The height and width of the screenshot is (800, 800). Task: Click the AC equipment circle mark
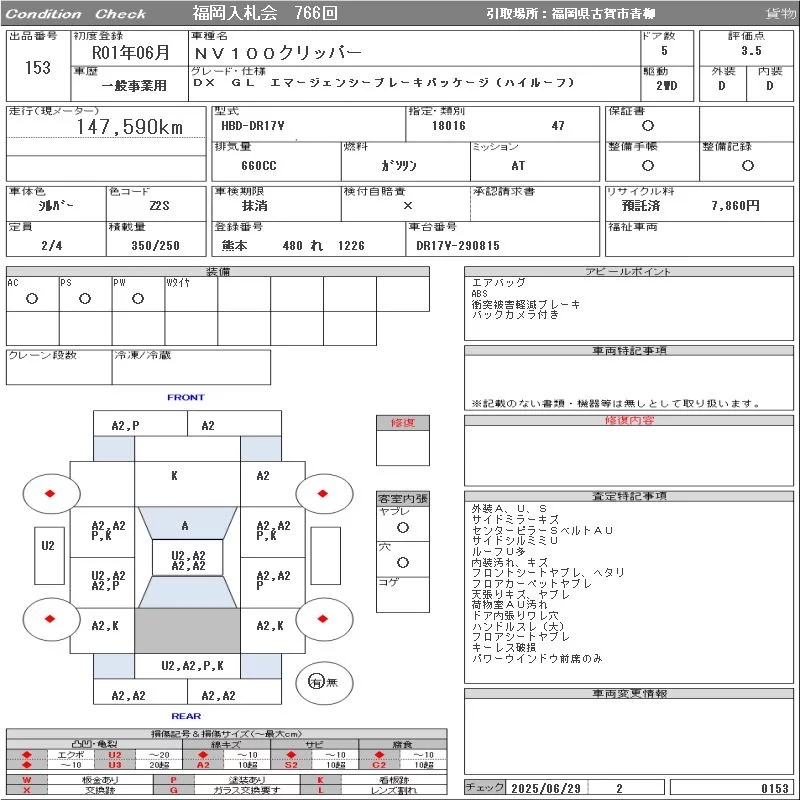tap(32, 298)
